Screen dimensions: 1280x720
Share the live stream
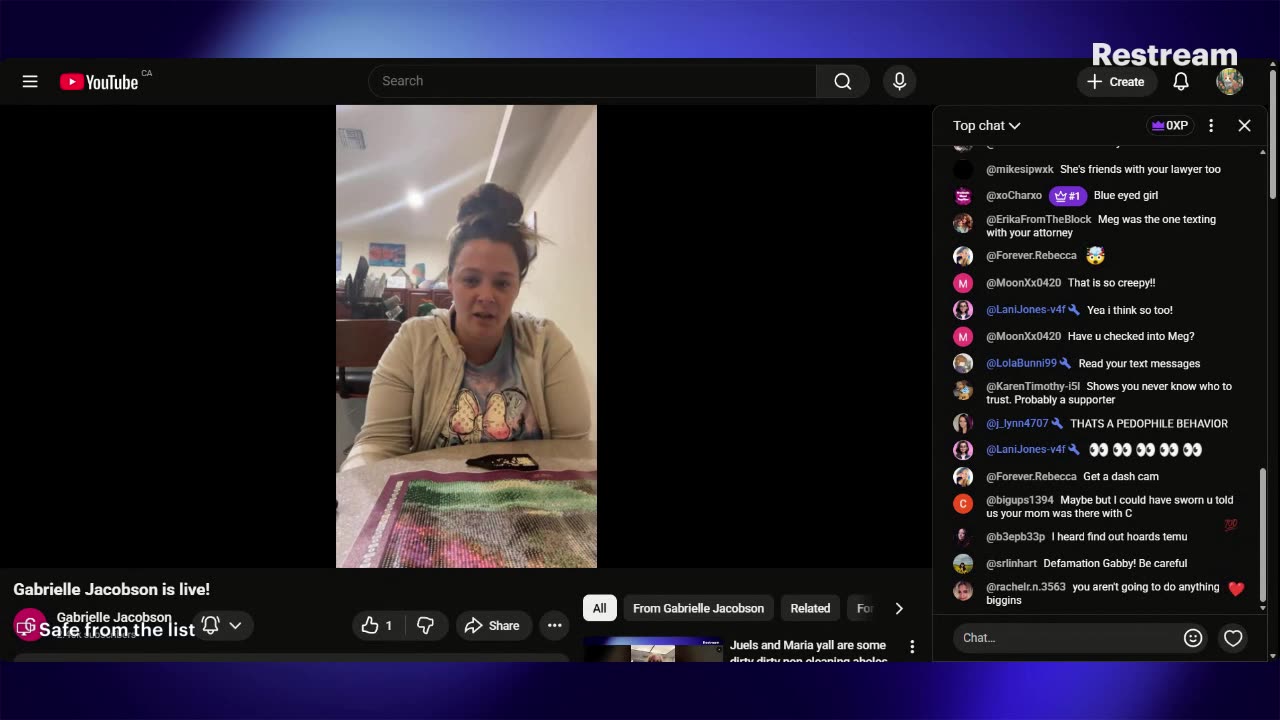tap(492, 625)
